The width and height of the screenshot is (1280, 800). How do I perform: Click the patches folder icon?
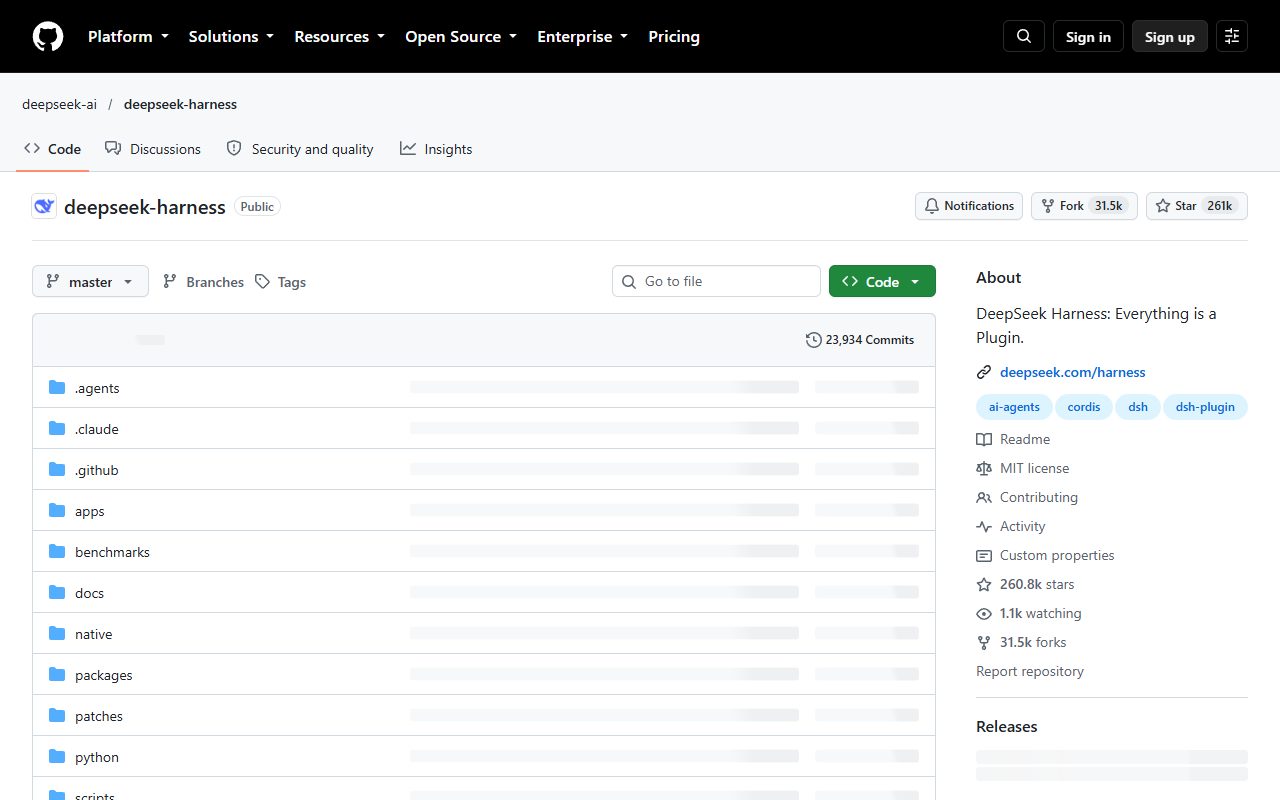pyautogui.click(x=57, y=716)
